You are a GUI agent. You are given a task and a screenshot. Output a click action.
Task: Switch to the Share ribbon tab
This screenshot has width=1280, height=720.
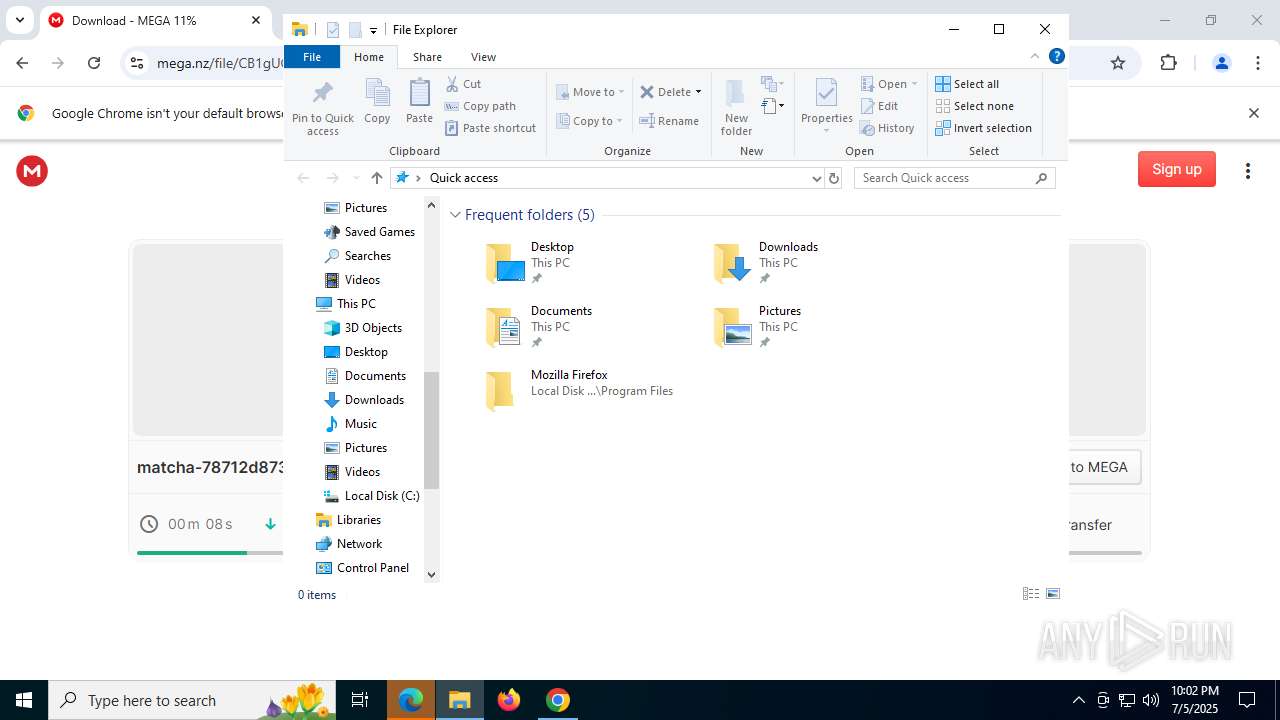coord(427,57)
